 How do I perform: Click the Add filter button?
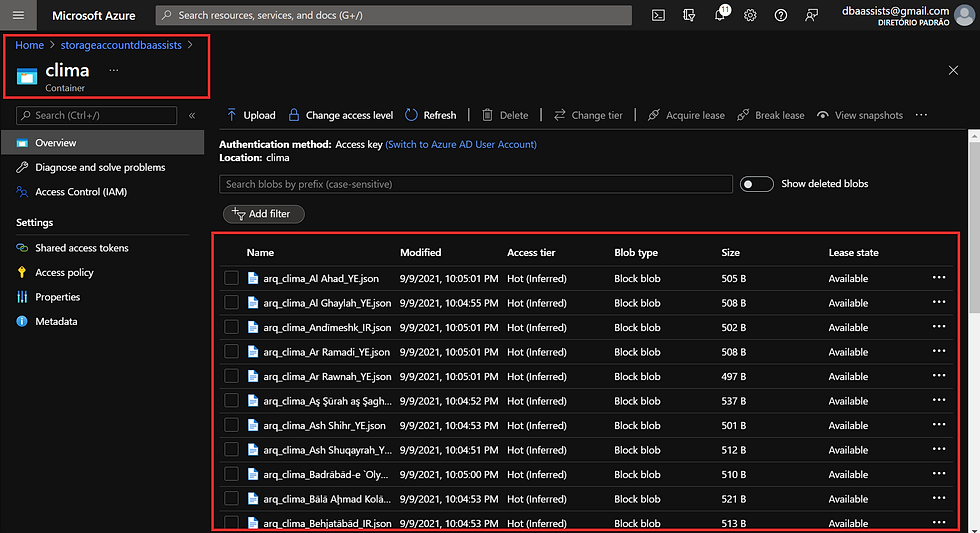263,214
